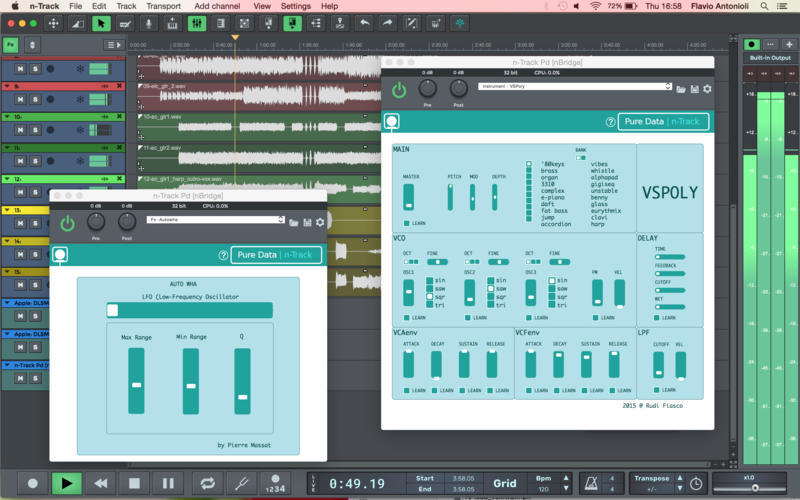Click the 0:49.19 time display
Image resolution: width=800 pixels, height=500 pixels.
point(357,484)
